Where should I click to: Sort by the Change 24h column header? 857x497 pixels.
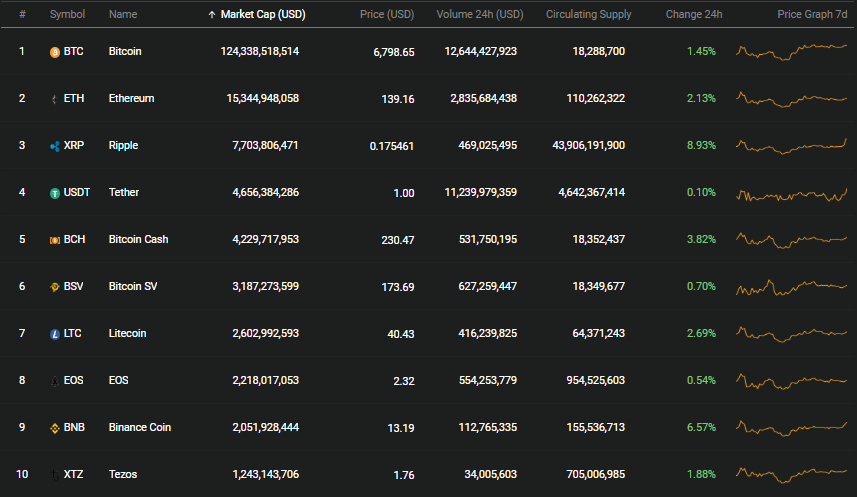[x=694, y=14]
